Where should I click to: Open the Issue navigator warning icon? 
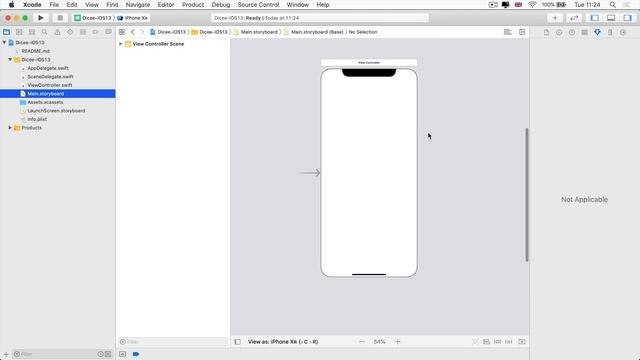coord(57,32)
